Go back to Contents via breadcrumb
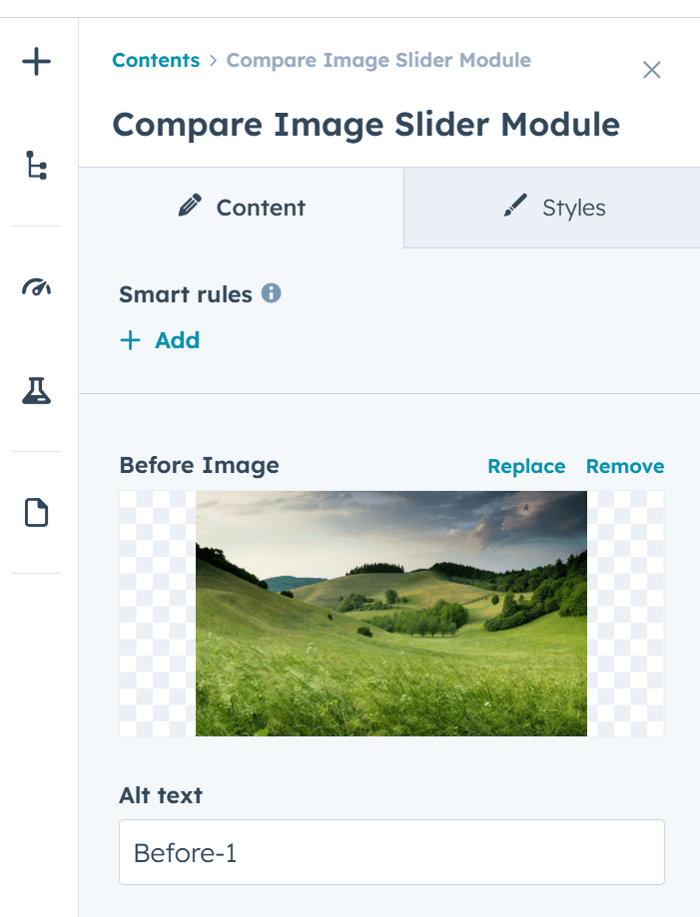 [x=156, y=60]
